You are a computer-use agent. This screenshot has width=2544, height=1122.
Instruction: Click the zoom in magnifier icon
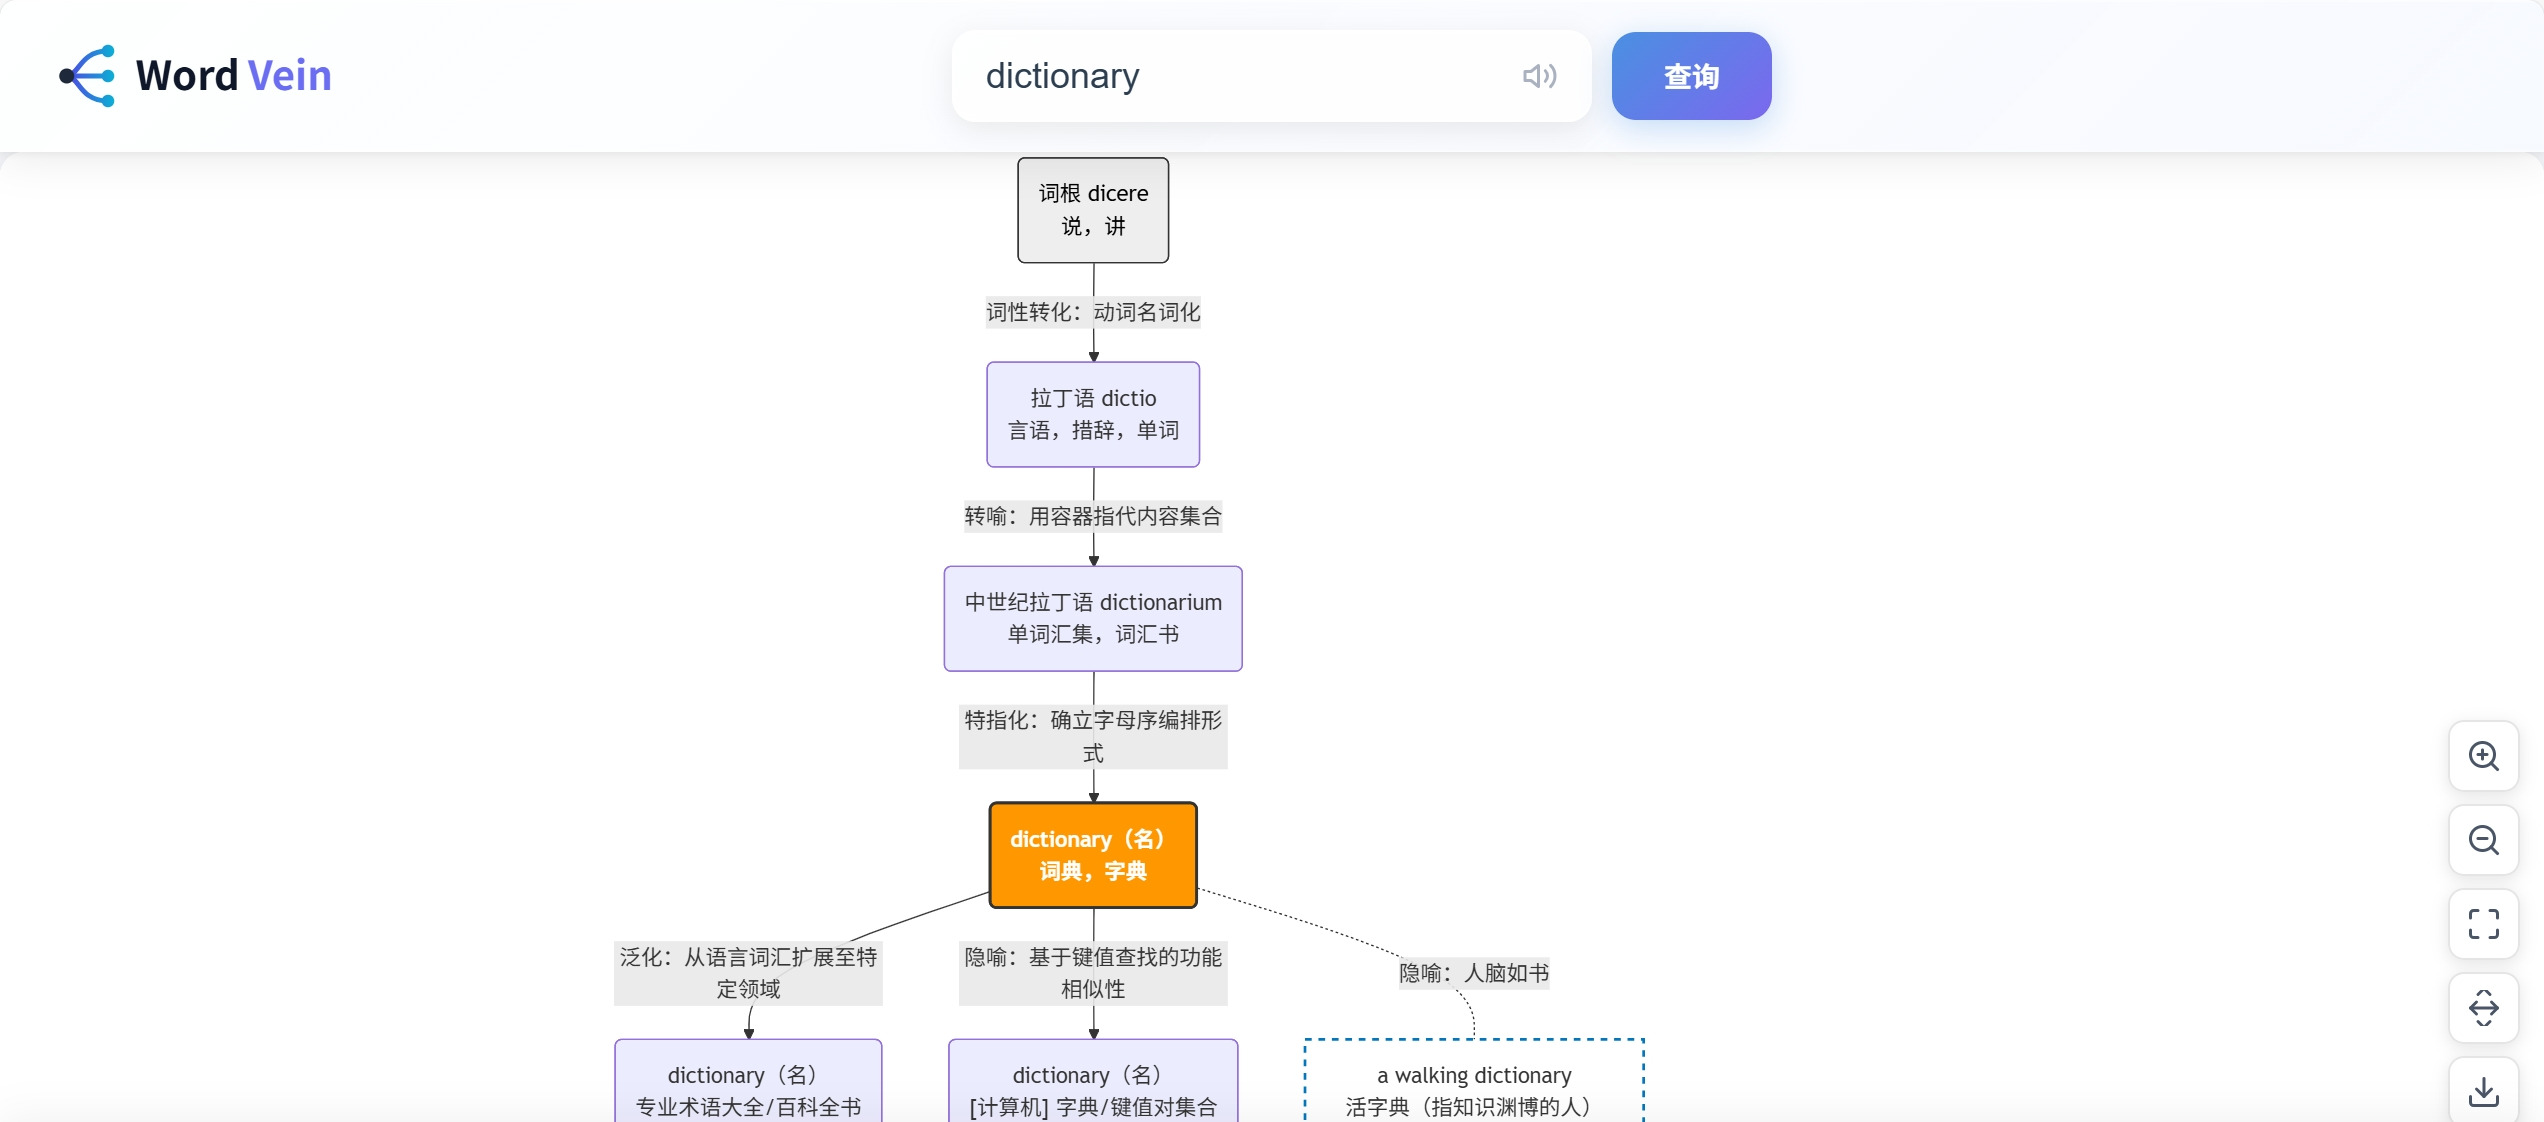pos(2483,756)
